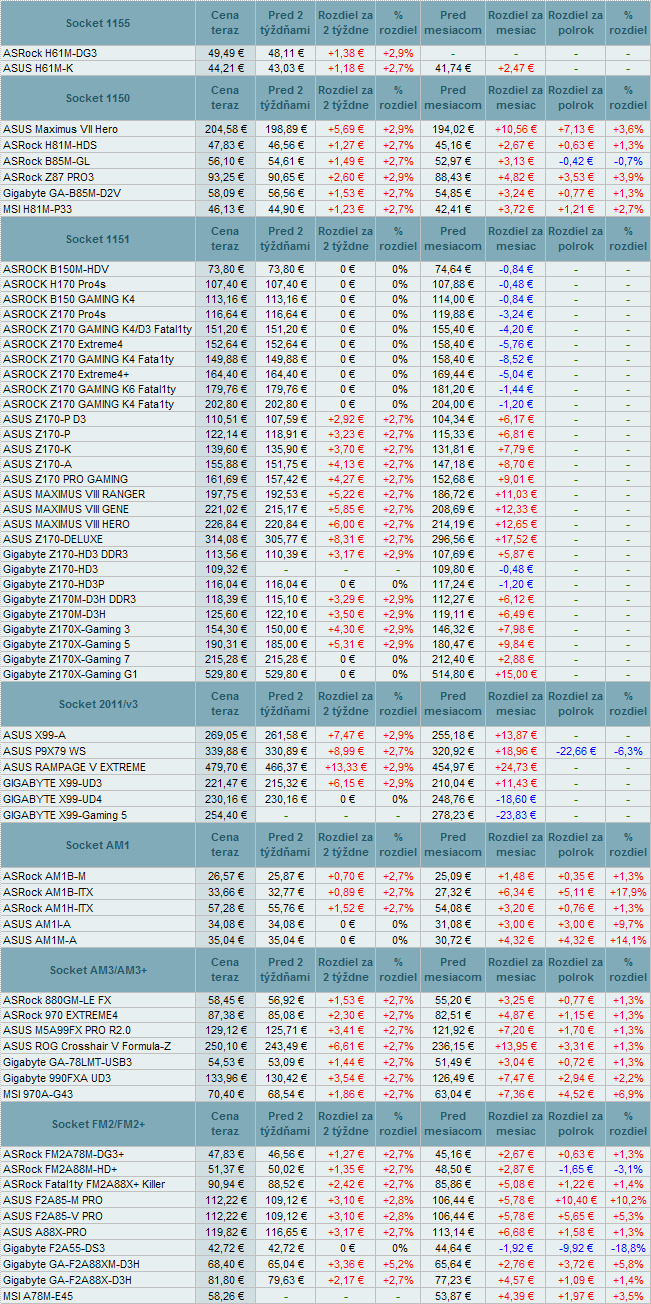Click the GIGABYTE X99-Gaming 5 entry
This screenshot has height=1304, width=651.
point(65,815)
